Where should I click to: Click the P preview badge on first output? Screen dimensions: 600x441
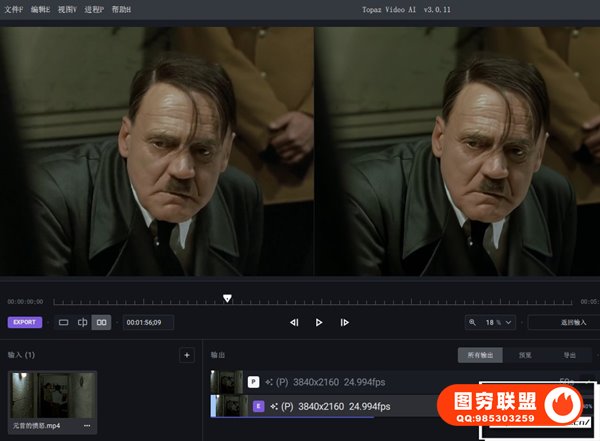(x=254, y=382)
